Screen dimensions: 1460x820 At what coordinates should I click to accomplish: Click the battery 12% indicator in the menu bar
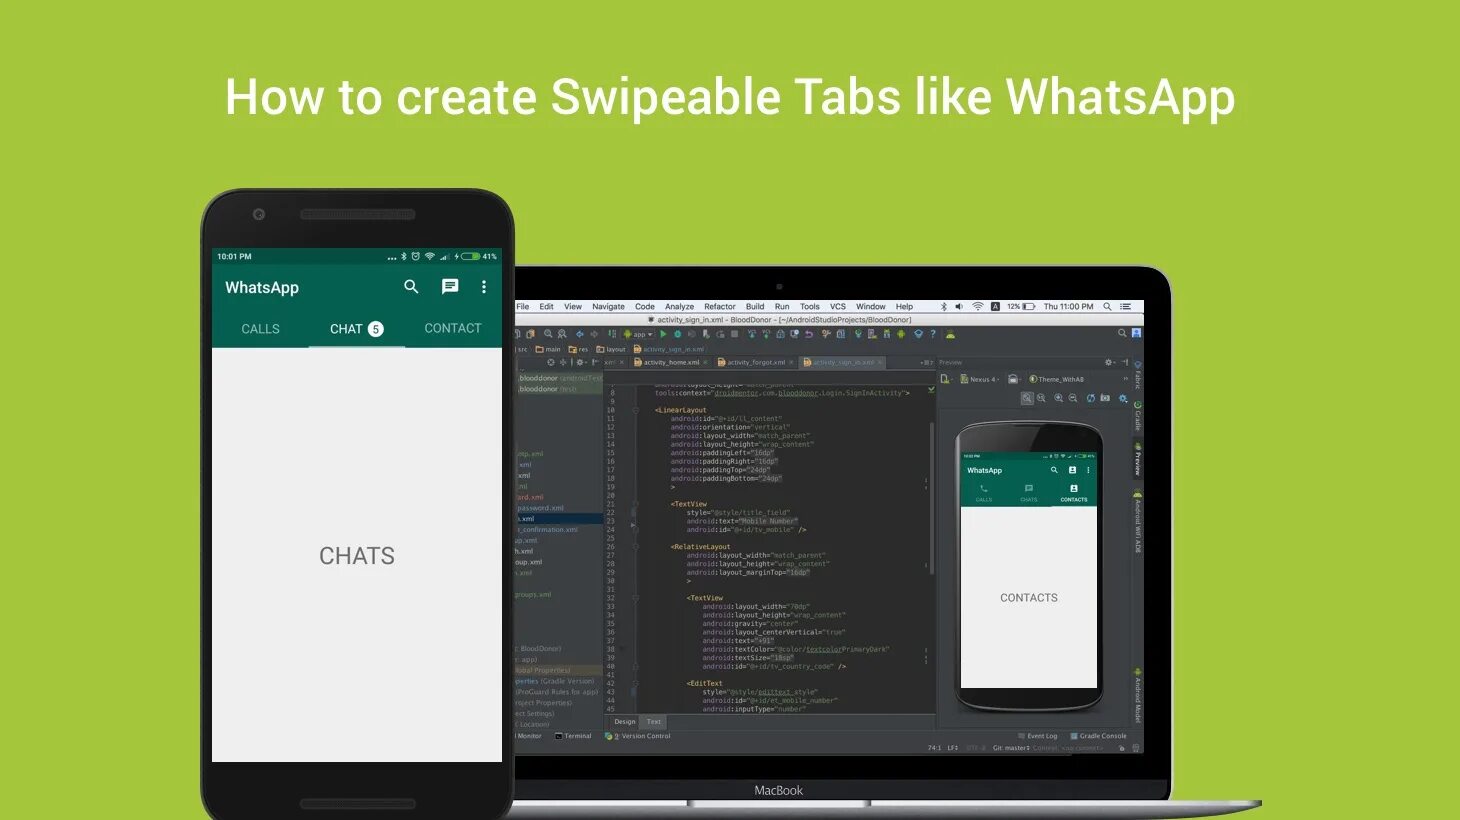(1020, 307)
